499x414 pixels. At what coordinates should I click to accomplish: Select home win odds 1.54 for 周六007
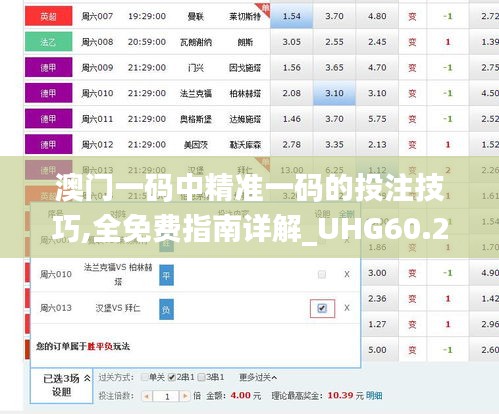coord(292,16)
